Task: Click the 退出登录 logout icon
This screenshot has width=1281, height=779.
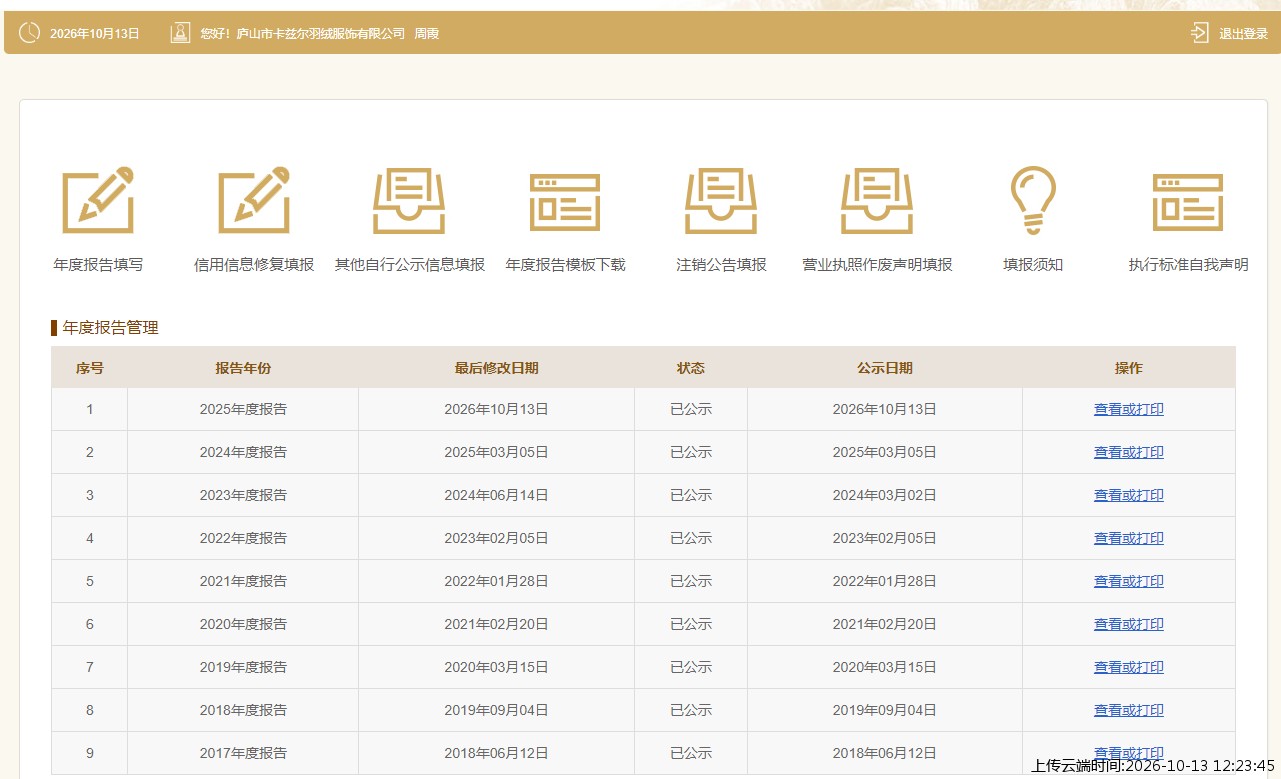Action: pyautogui.click(x=1199, y=33)
